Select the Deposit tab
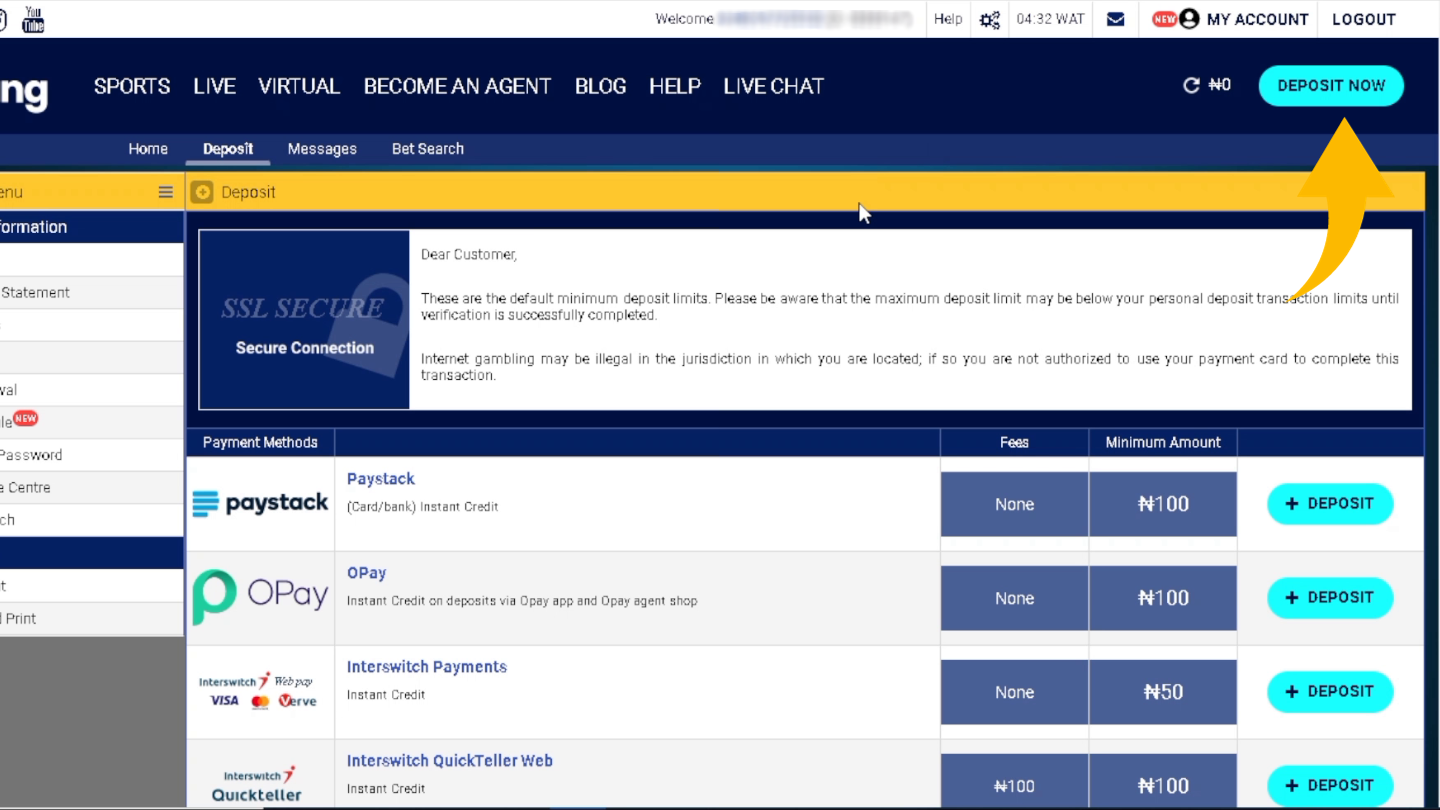This screenshot has height=810, width=1440. click(228, 149)
